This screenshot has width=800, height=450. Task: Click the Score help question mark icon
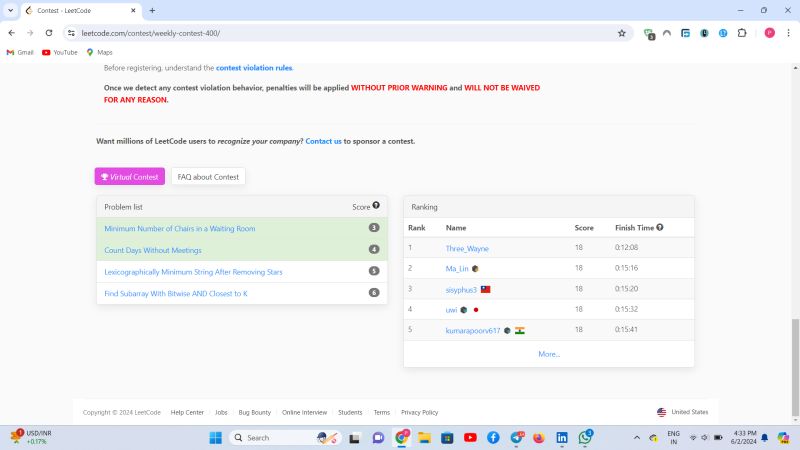[x=376, y=205]
